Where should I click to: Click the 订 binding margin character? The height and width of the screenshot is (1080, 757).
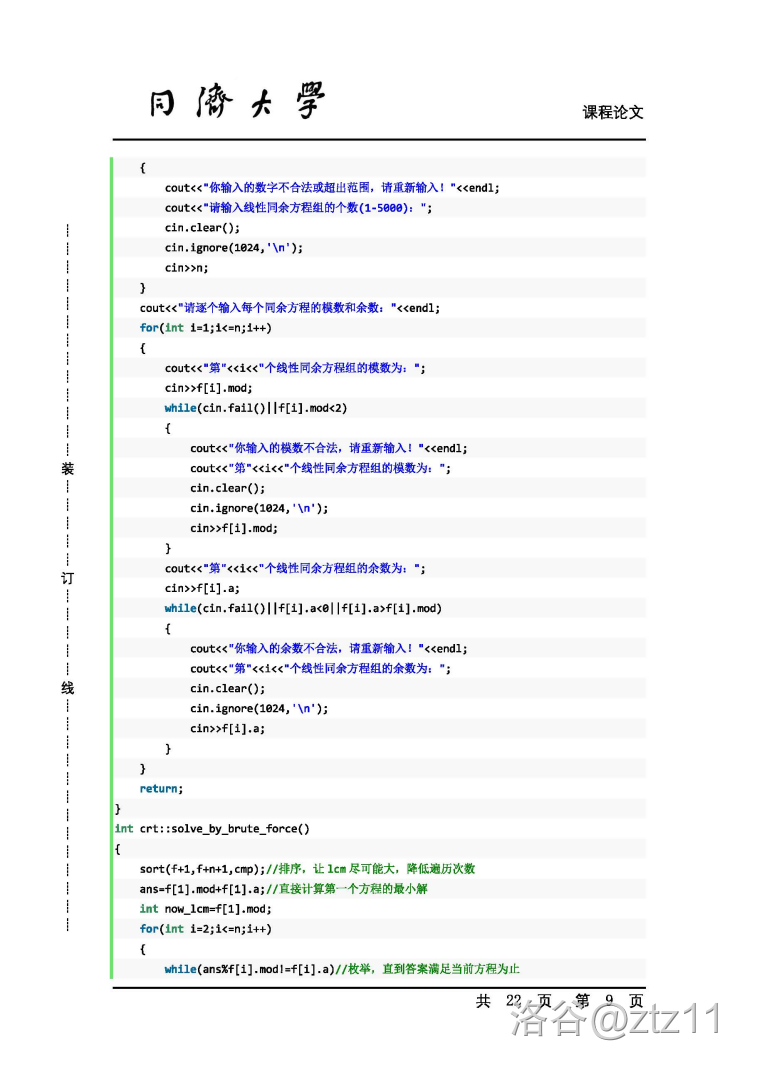point(67,578)
